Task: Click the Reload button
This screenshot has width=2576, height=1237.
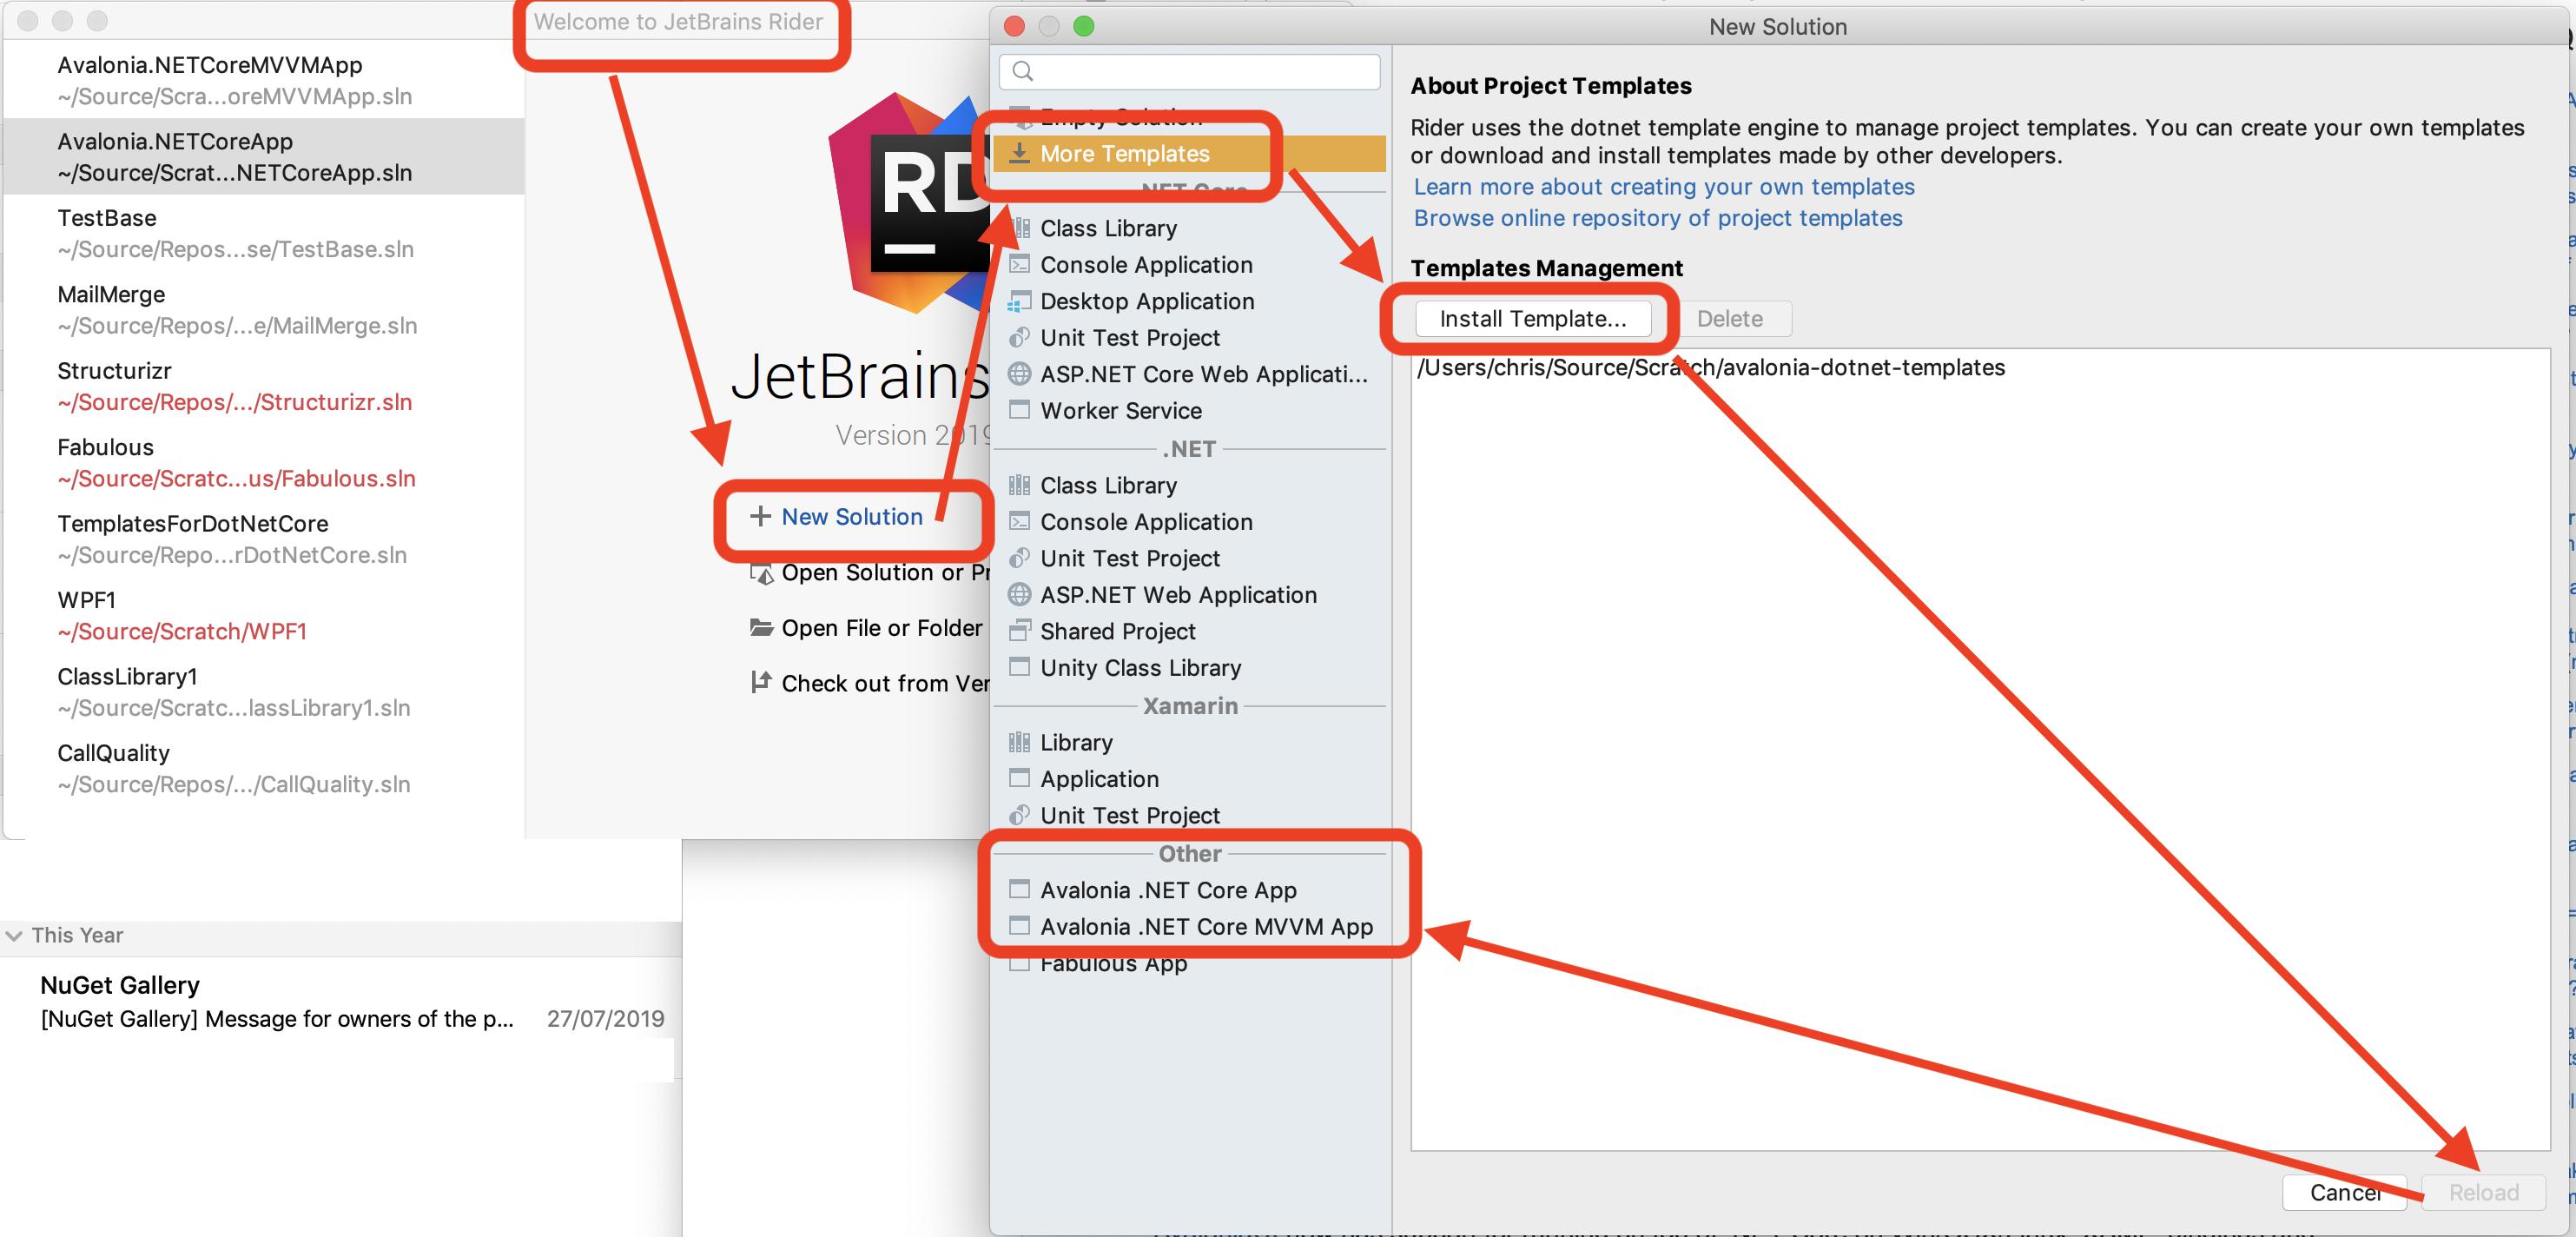Action: click(x=2484, y=1192)
